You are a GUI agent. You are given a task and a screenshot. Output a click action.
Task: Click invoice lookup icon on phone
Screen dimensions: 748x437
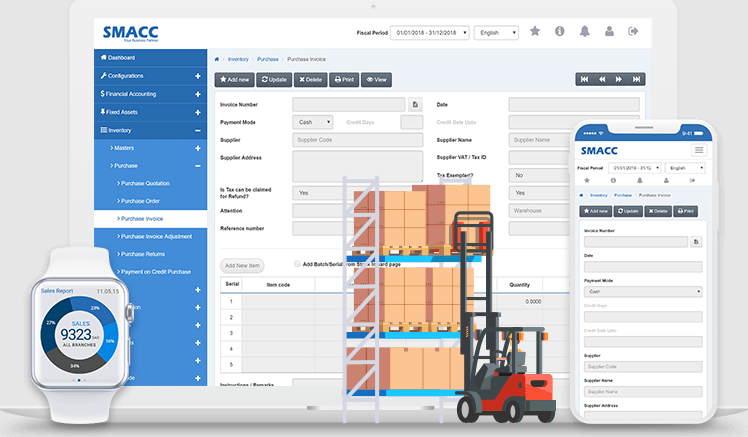coord(696,242)
